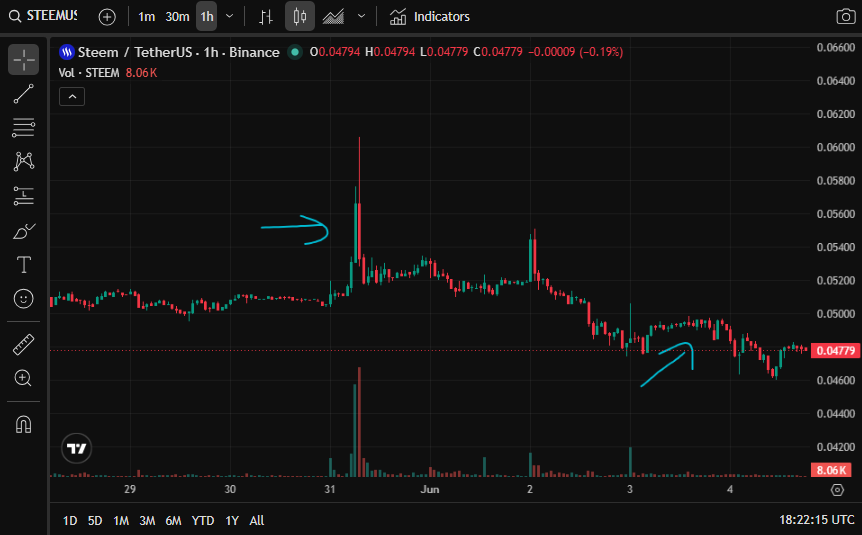Click the high price value H0.04794
The width and height of the screenshot is (862, 535).
(x=390, y=52)
